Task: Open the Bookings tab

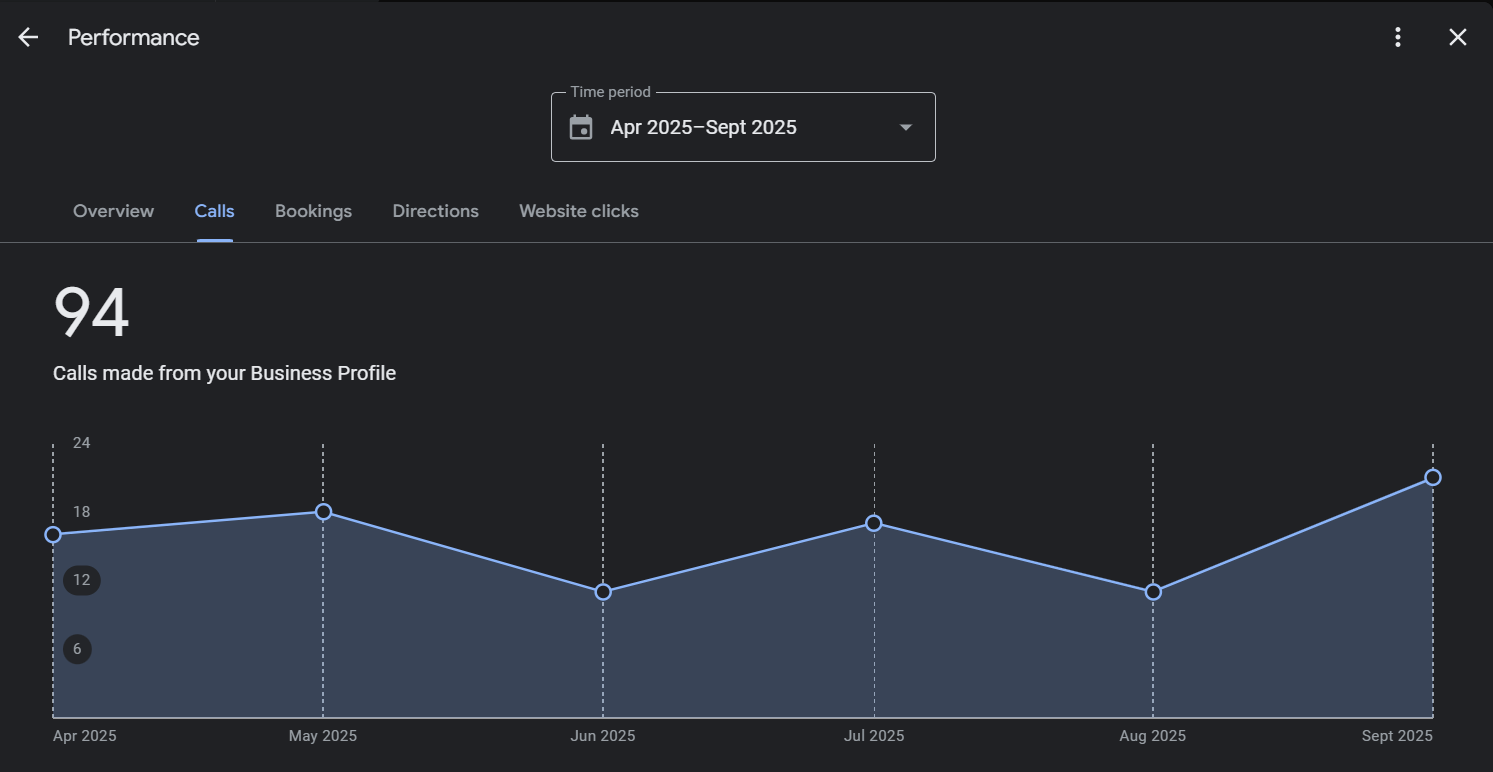Action: pos(313,211)
